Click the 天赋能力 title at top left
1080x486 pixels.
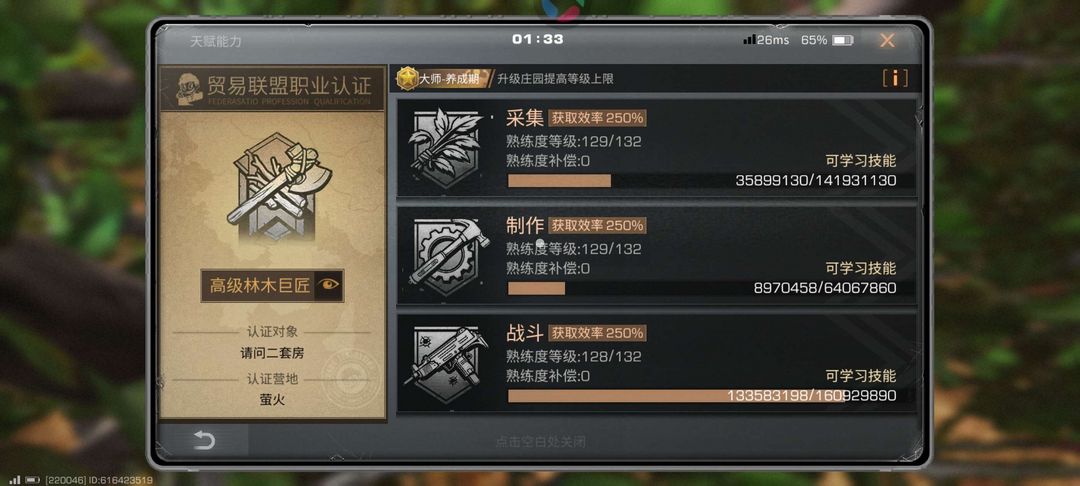[216, 41]
